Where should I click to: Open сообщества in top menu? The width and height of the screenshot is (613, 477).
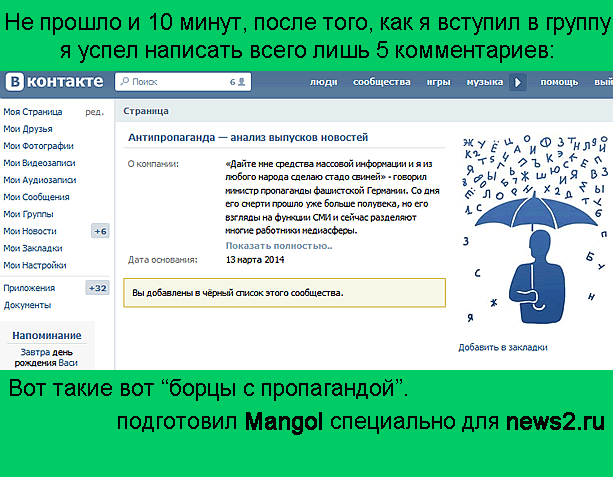coord(382,82)
